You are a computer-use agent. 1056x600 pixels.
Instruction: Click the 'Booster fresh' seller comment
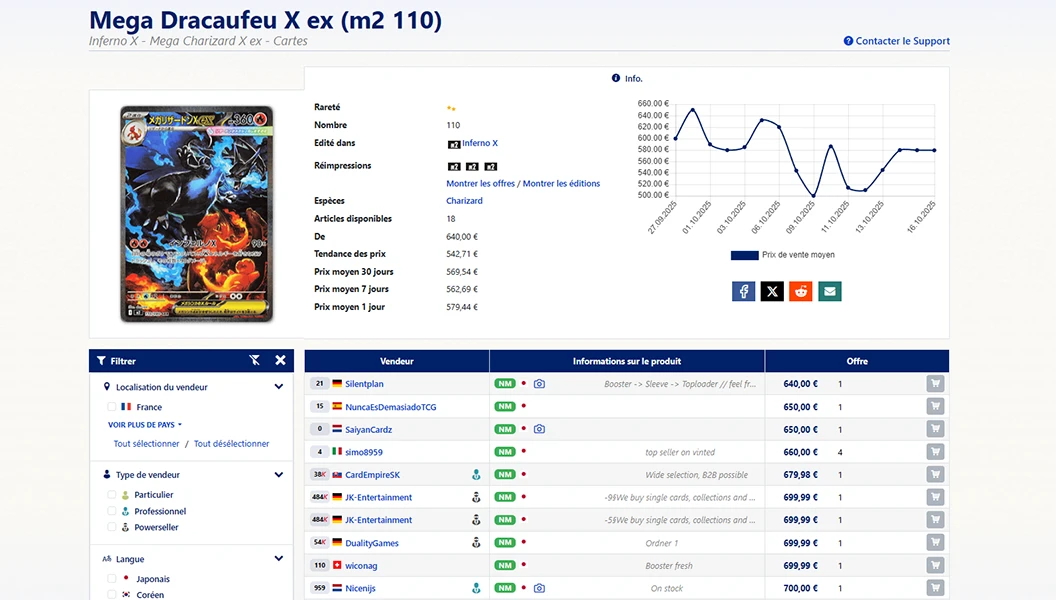tap(669, 566)
